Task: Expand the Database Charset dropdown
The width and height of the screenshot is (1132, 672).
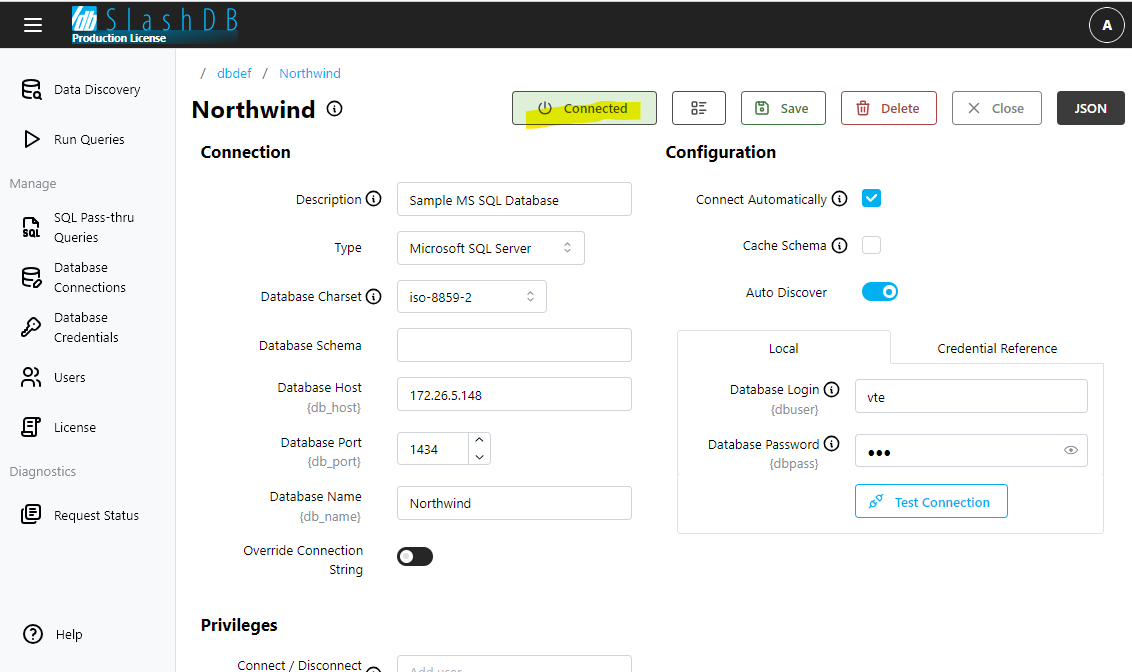Action: pos(472,296)
